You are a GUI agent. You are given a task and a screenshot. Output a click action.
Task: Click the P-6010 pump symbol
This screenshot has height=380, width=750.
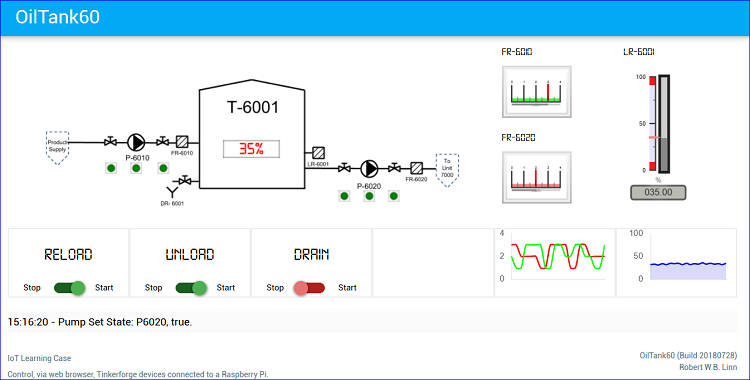click(x=136, y=142)
